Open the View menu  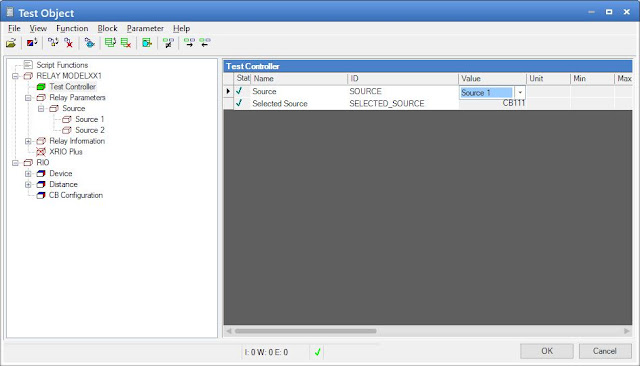point(38,29)
